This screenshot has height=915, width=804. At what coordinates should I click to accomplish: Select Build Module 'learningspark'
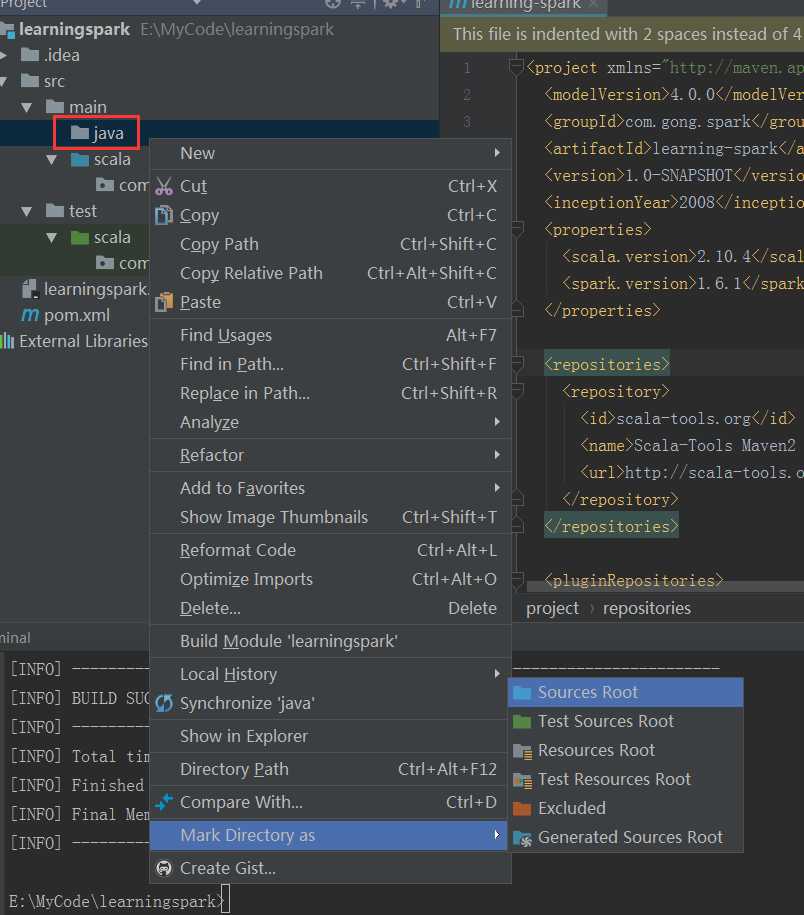331,641
